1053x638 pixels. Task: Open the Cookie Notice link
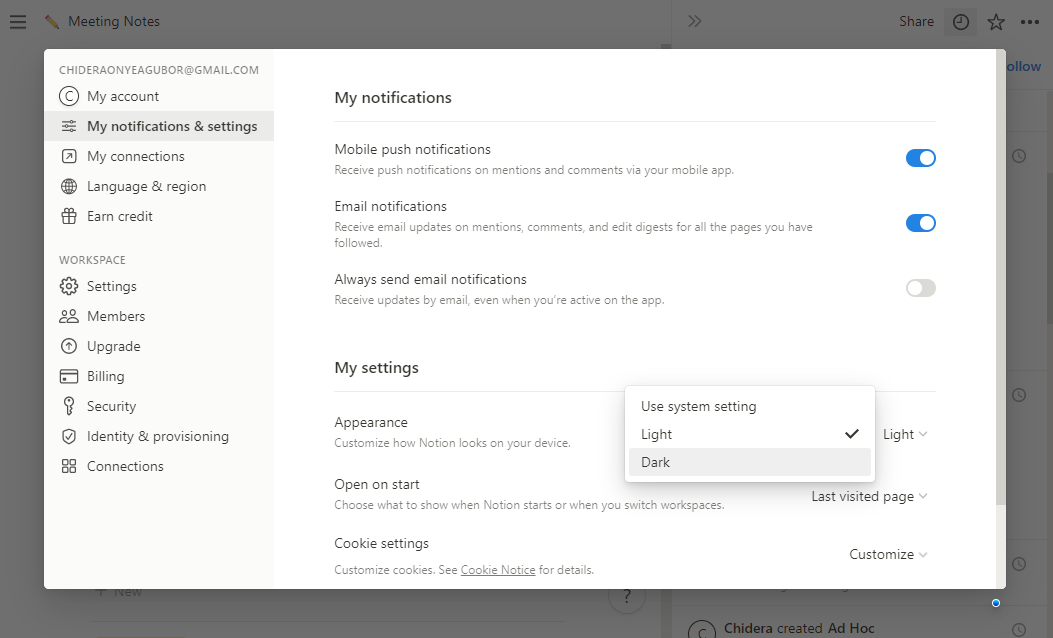coord(498,569)
